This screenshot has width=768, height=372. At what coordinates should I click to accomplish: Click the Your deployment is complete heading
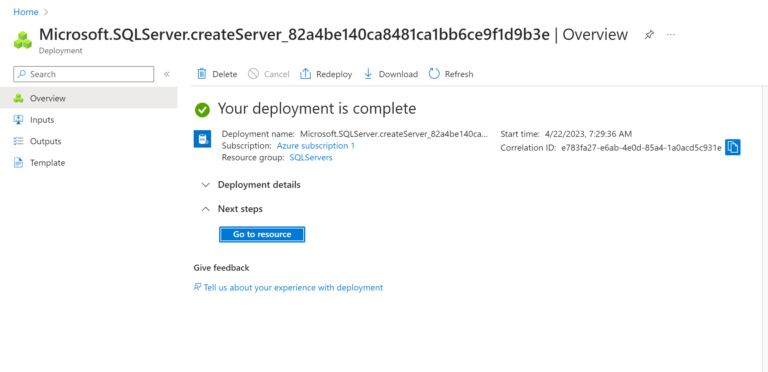tap(317, 109)
